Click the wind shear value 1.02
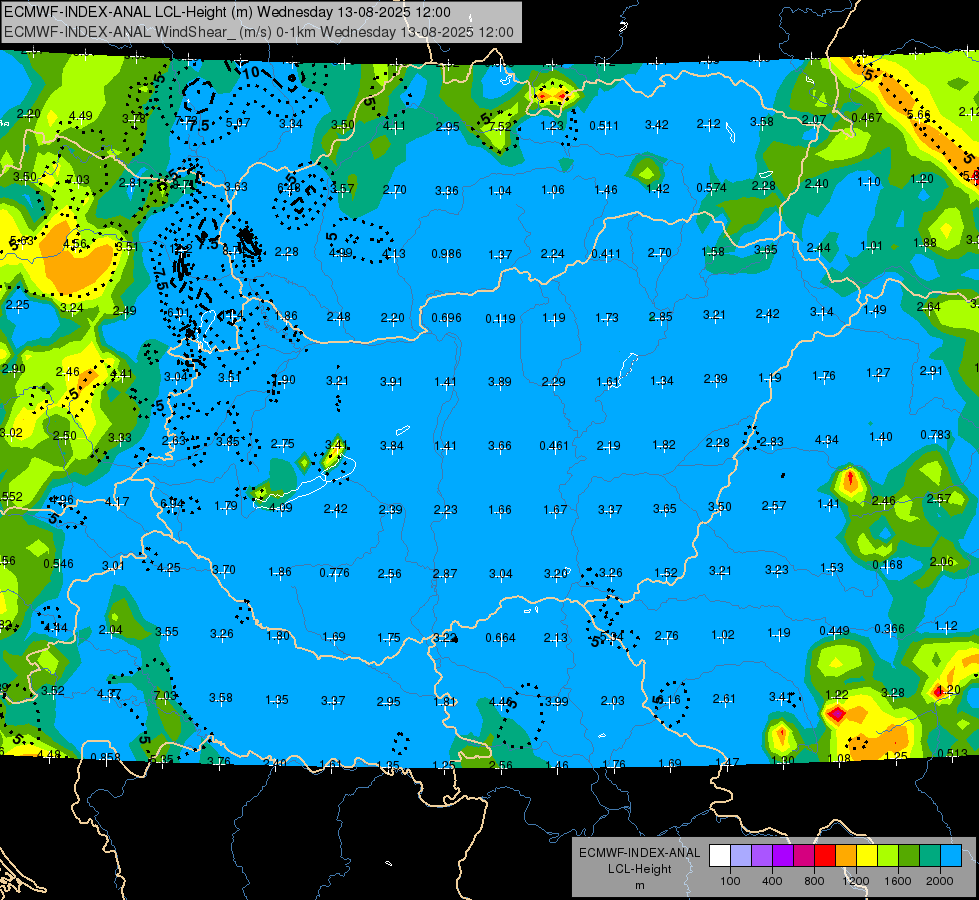 pyautogui.click(x=722, y=635)
